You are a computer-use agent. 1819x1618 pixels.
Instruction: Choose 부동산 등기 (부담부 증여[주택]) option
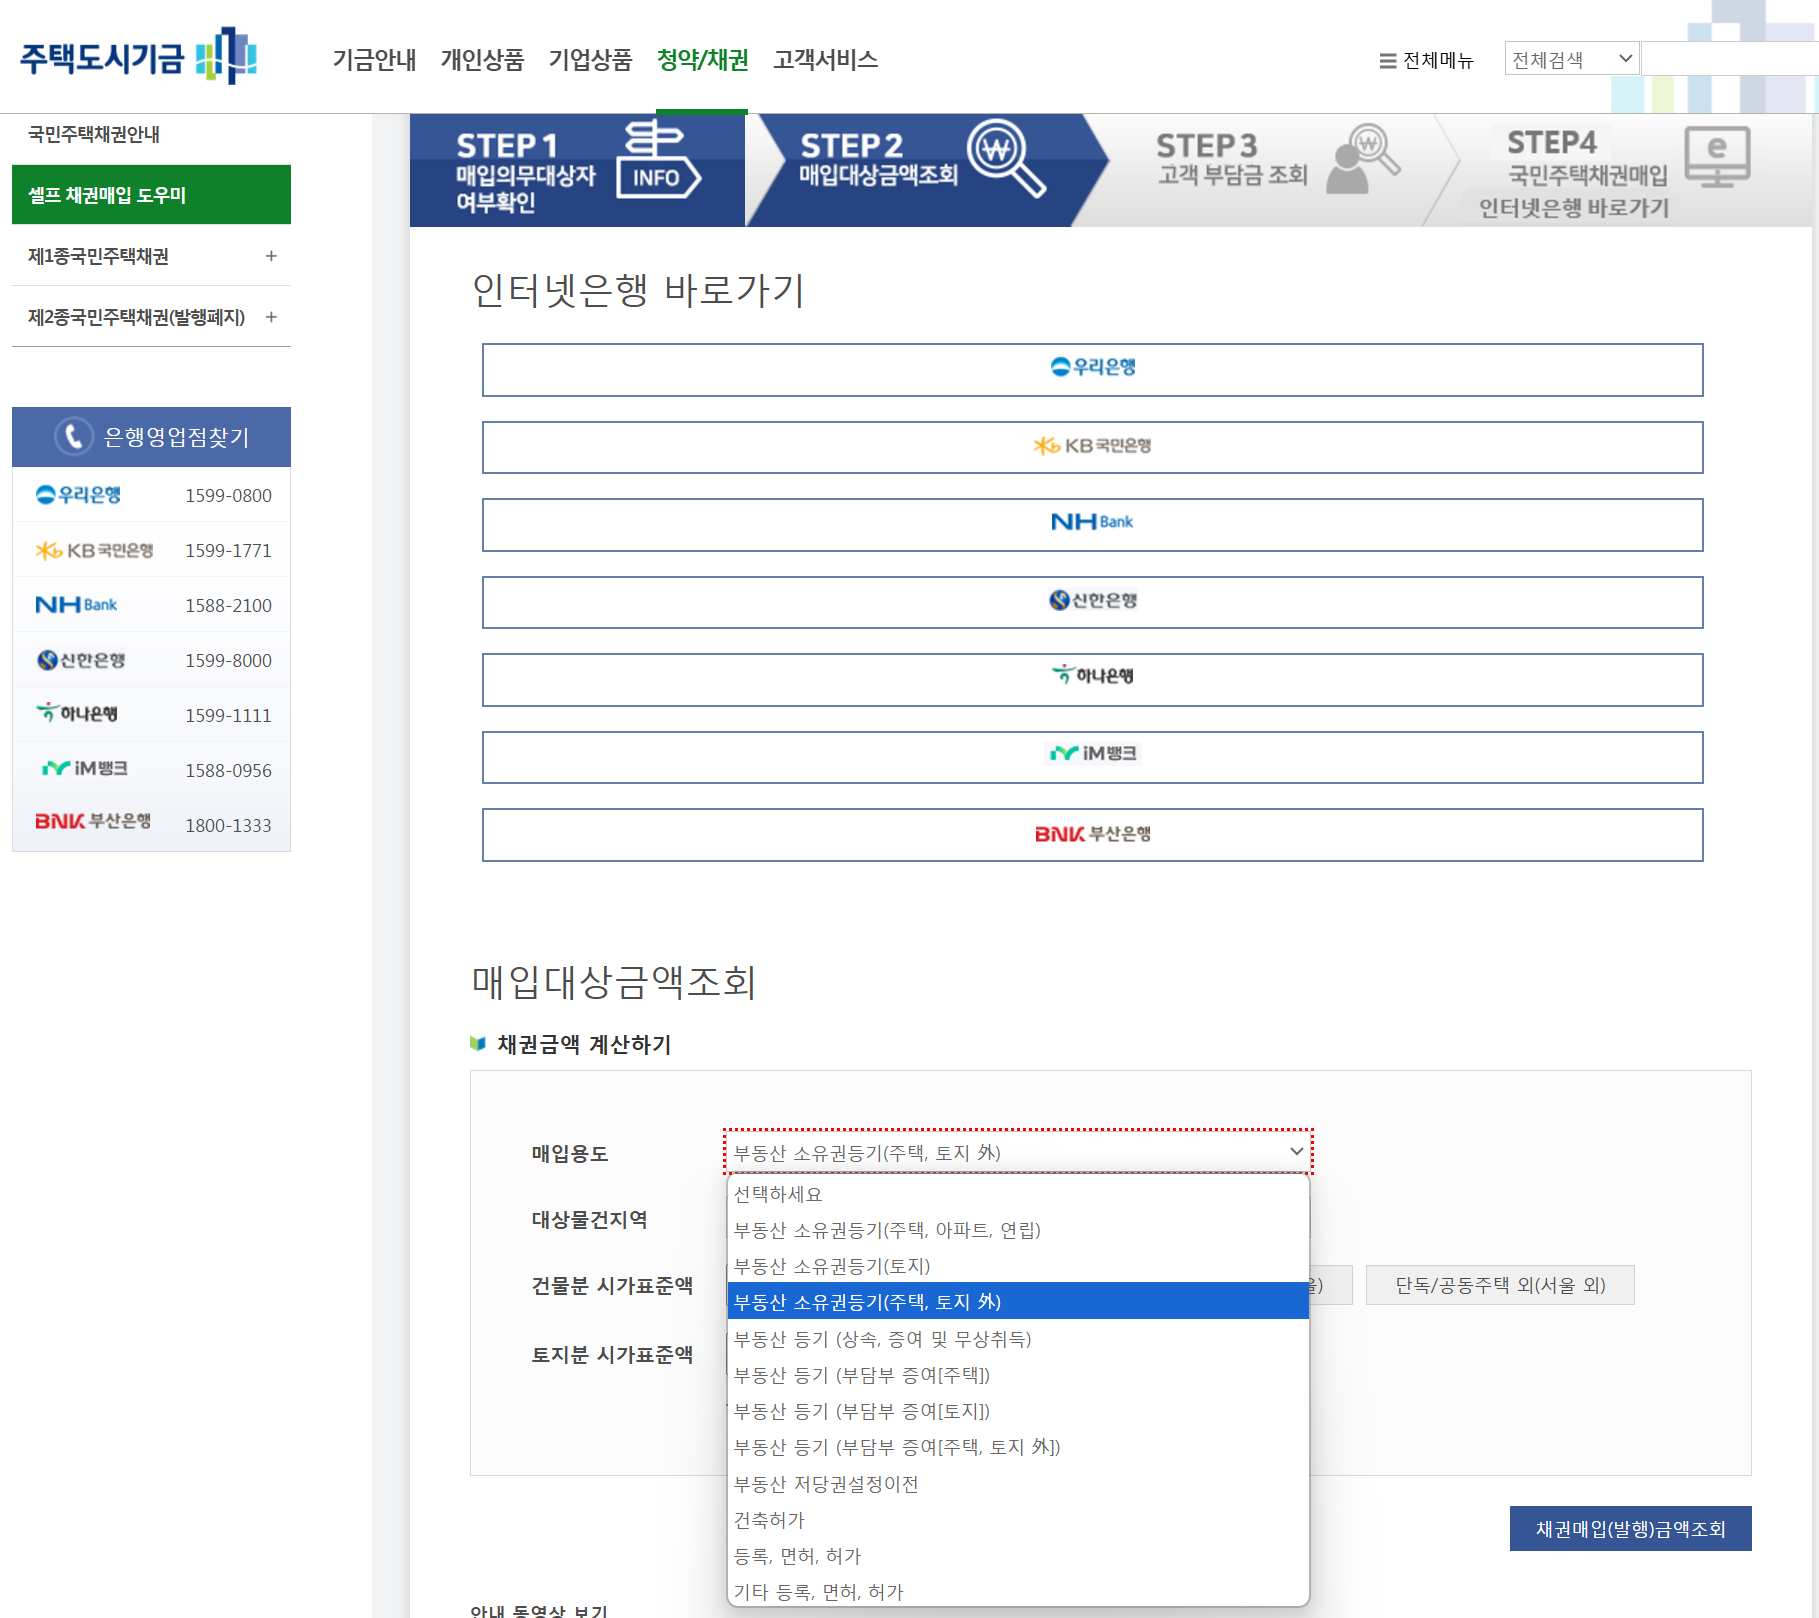coord(1018,1375)
